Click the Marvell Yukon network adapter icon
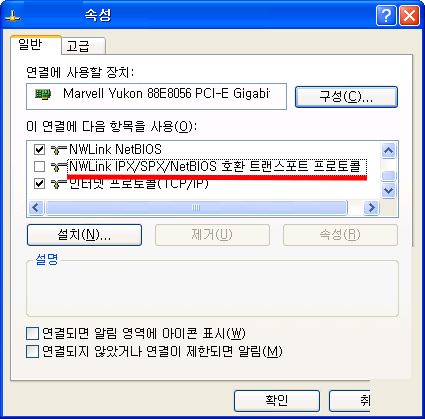The width and height of the screenshot is (425, 419). pyautogui.click(x=43, y=94)
